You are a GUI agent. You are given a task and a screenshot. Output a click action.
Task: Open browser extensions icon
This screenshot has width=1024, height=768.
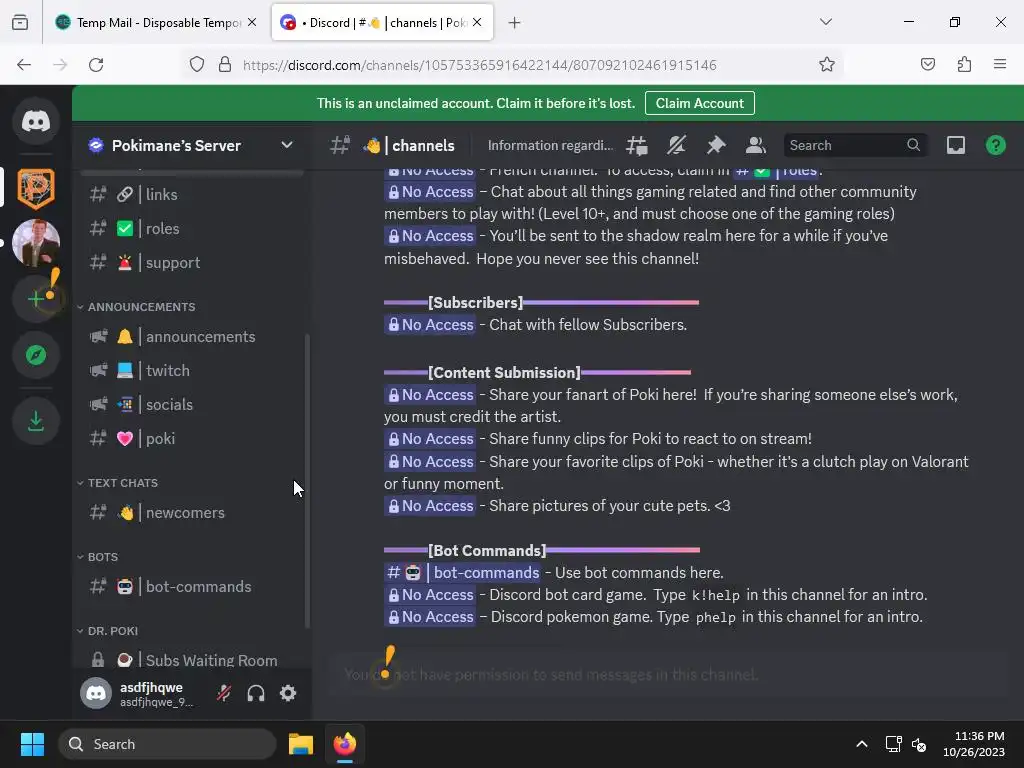pos(964,64)
